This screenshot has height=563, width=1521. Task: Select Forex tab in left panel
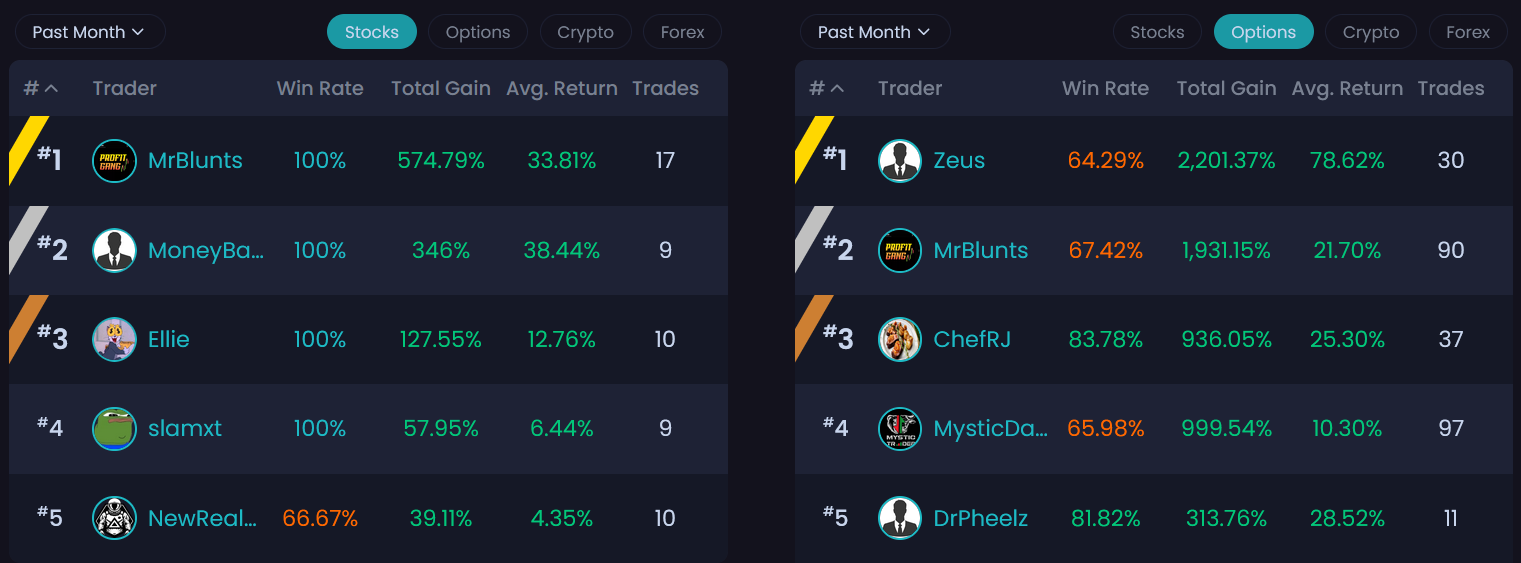coord(682,32)
